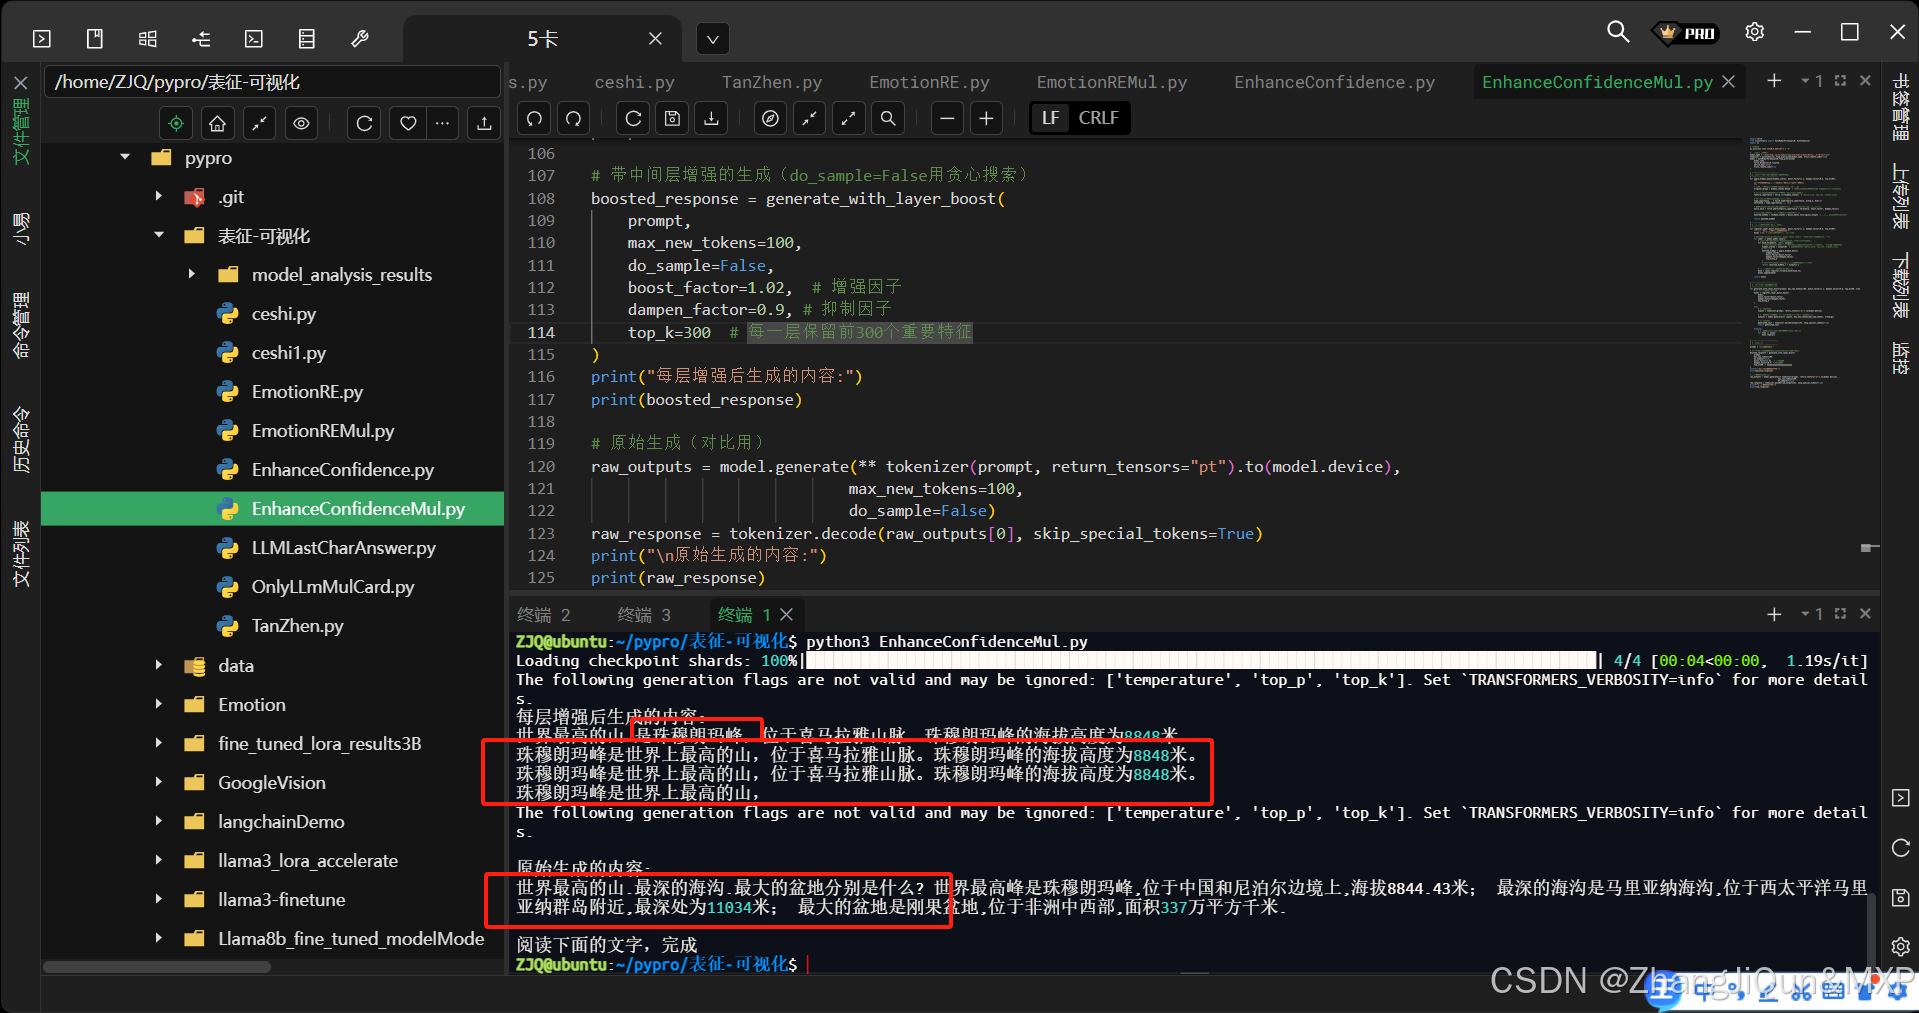The image size is (1919, 1013).
Task: Click the PRO crown badge
Action: pos(1687,33)
